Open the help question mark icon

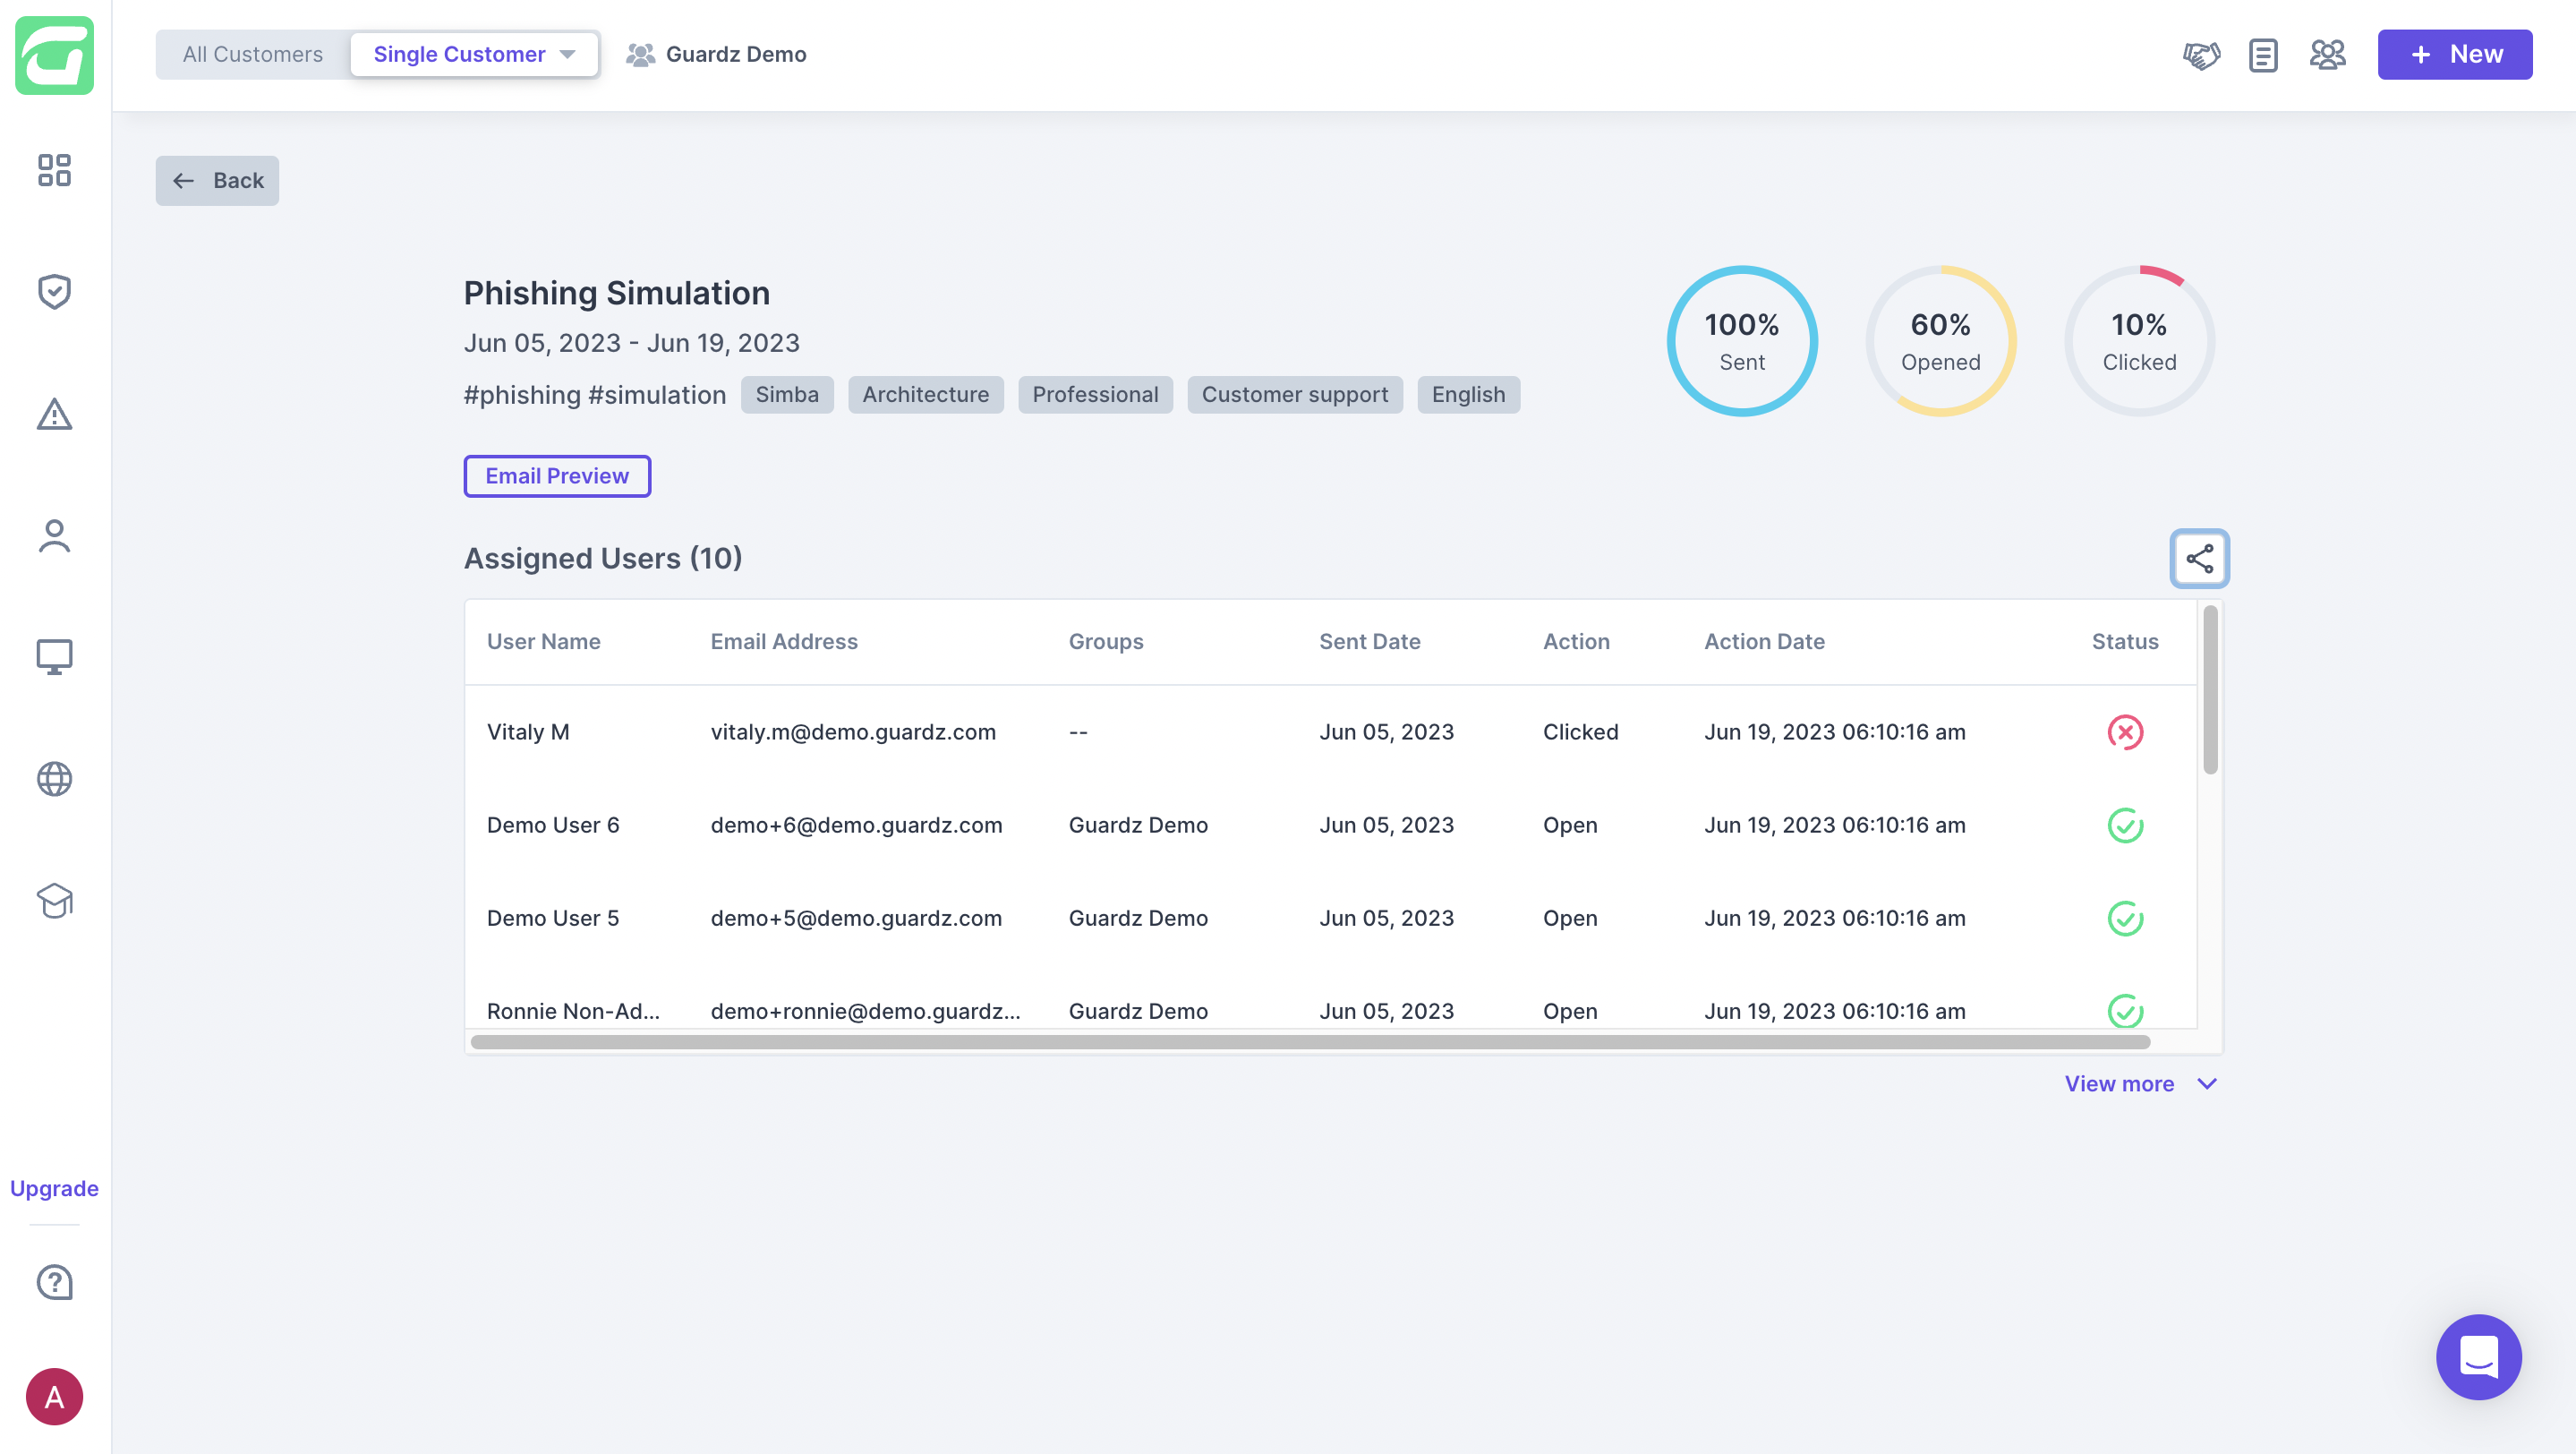tap(54, 1282)
